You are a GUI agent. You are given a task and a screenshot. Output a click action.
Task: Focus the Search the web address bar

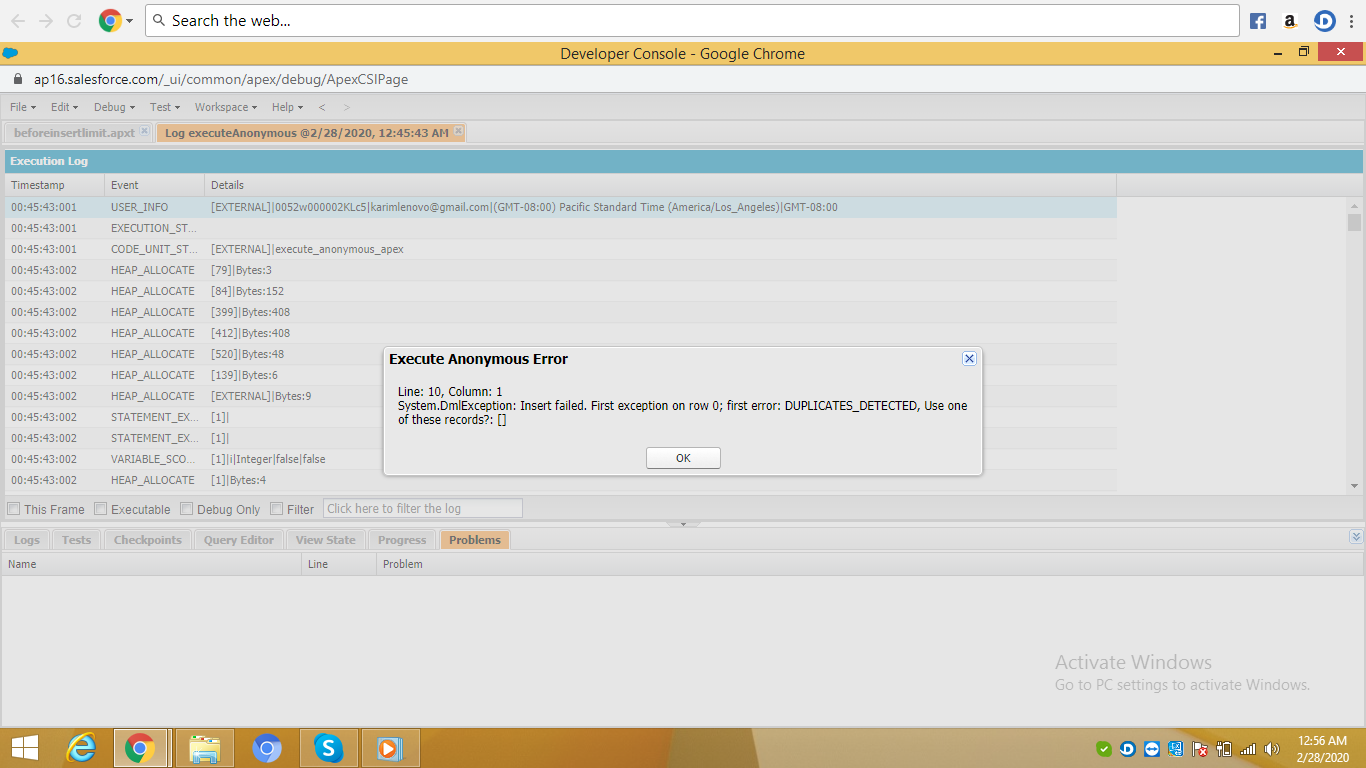tap(692, 20)
